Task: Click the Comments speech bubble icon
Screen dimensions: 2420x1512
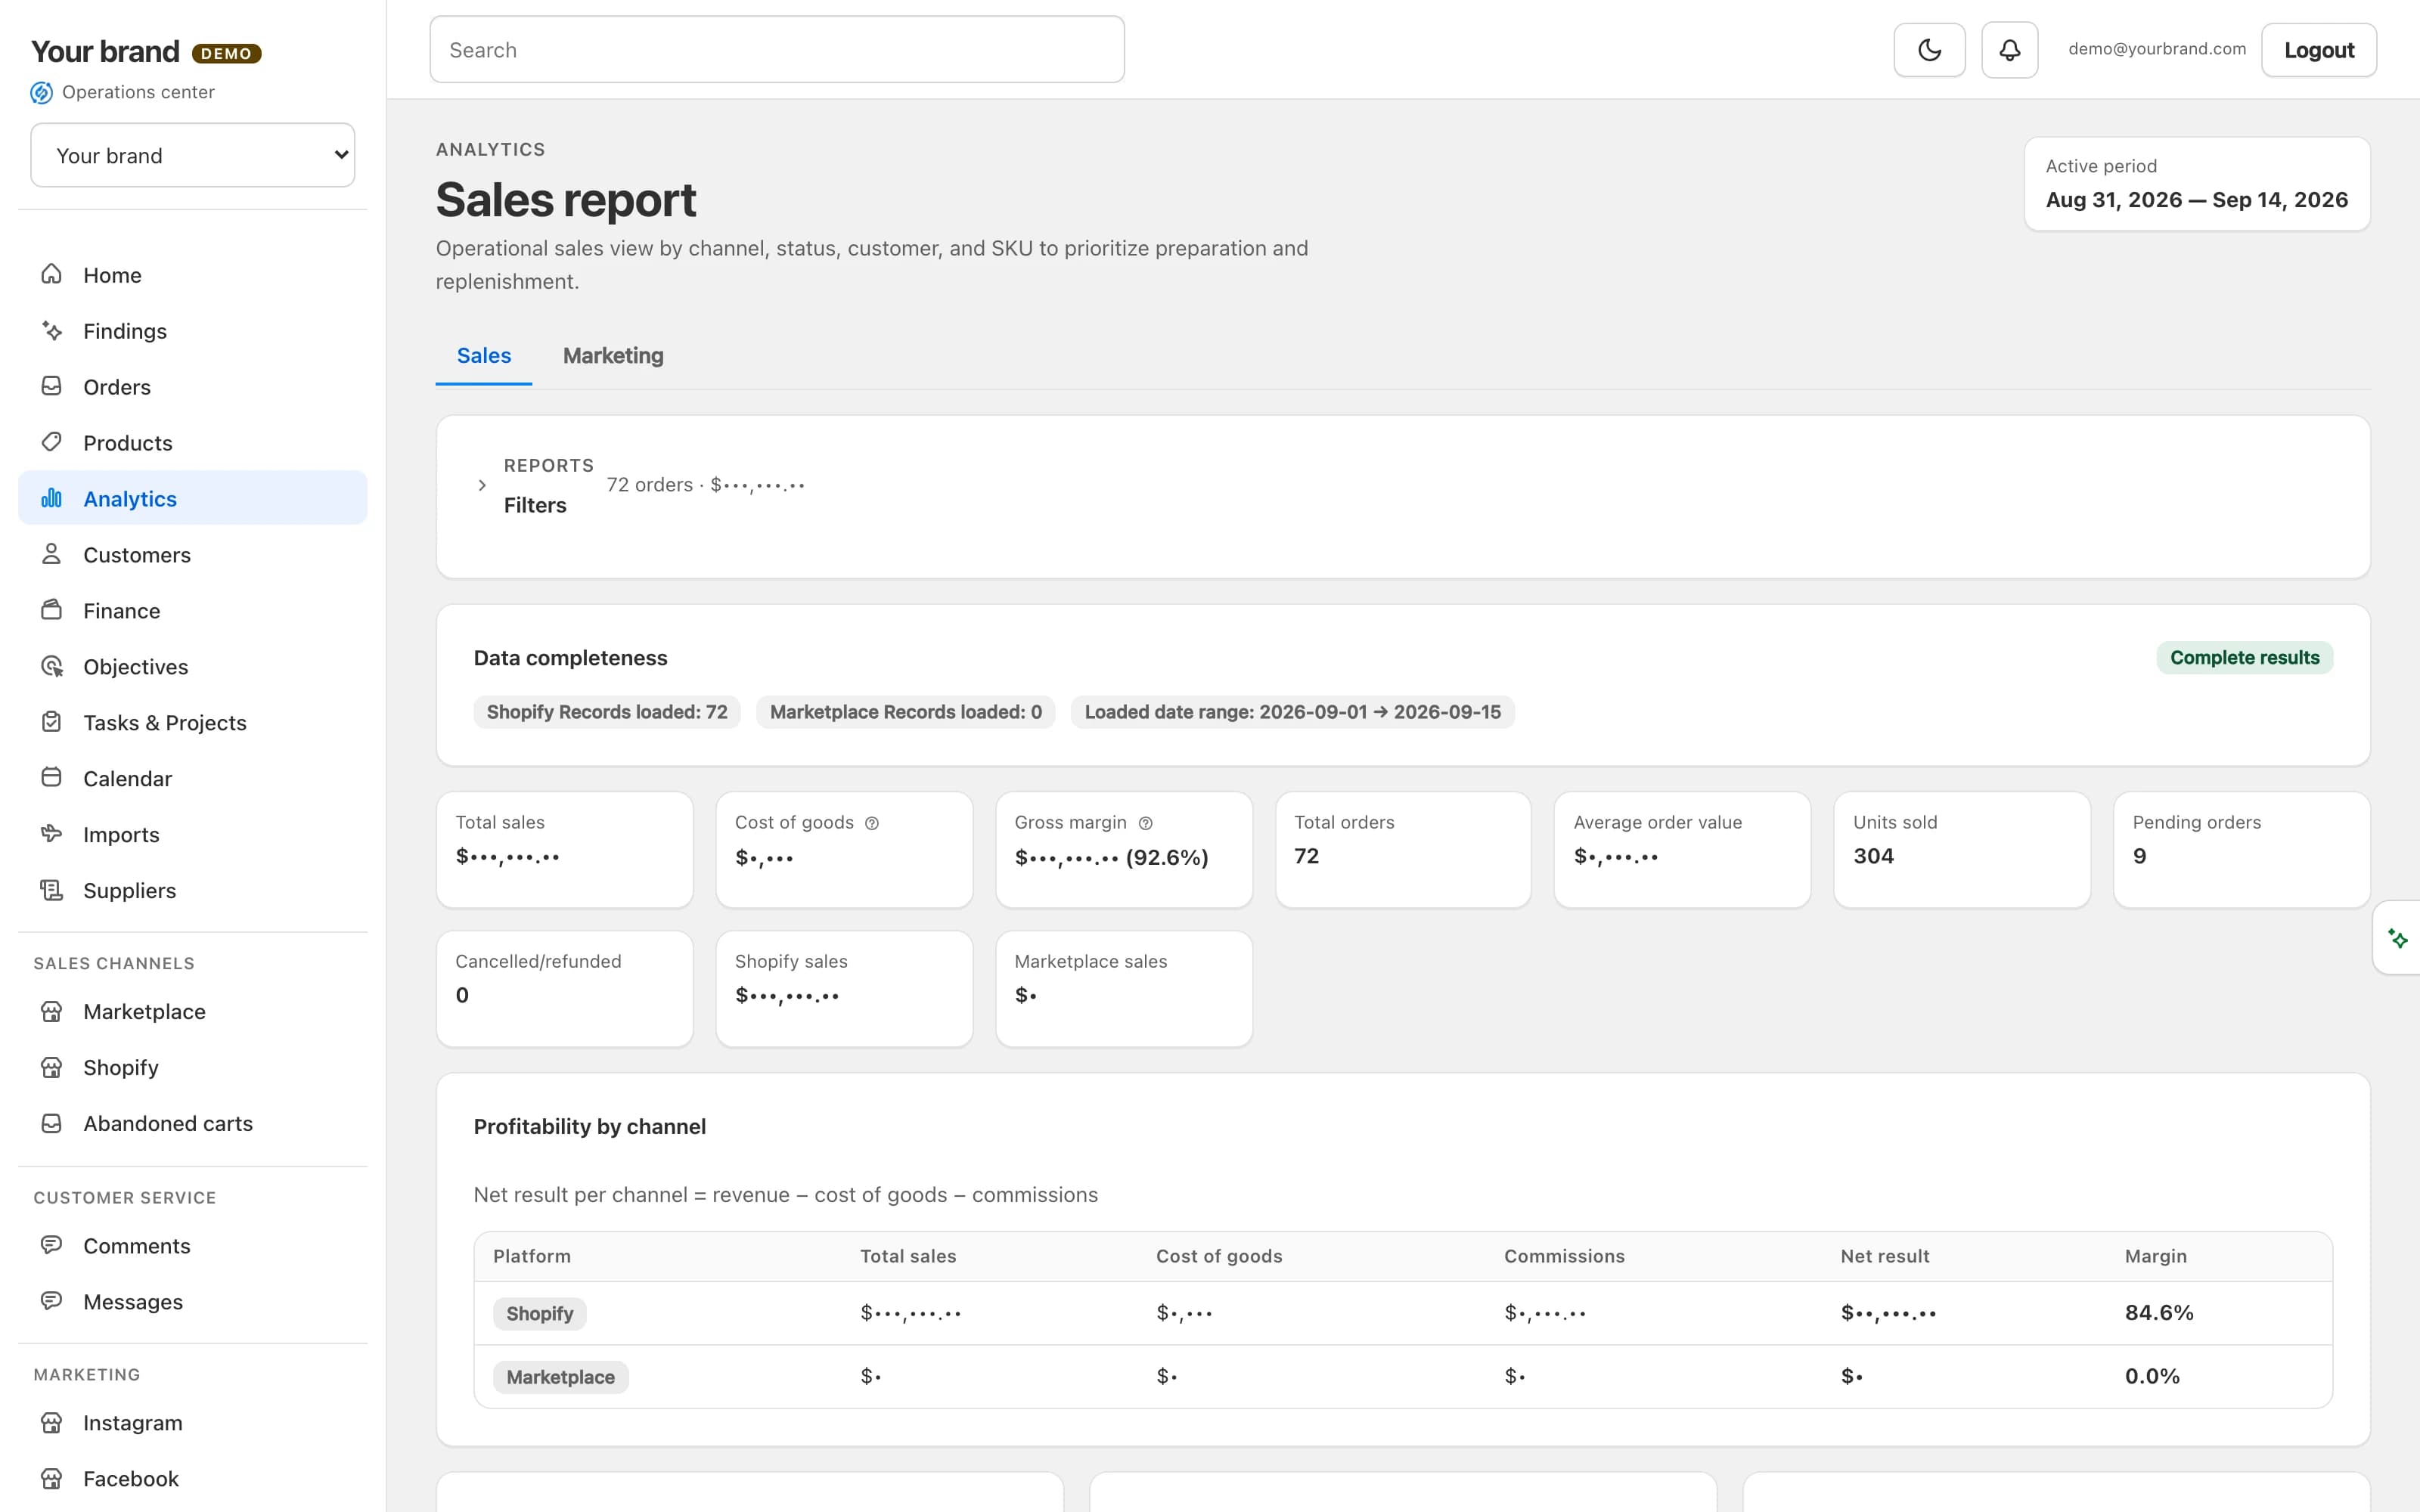Action: (x=51, y=1245)
